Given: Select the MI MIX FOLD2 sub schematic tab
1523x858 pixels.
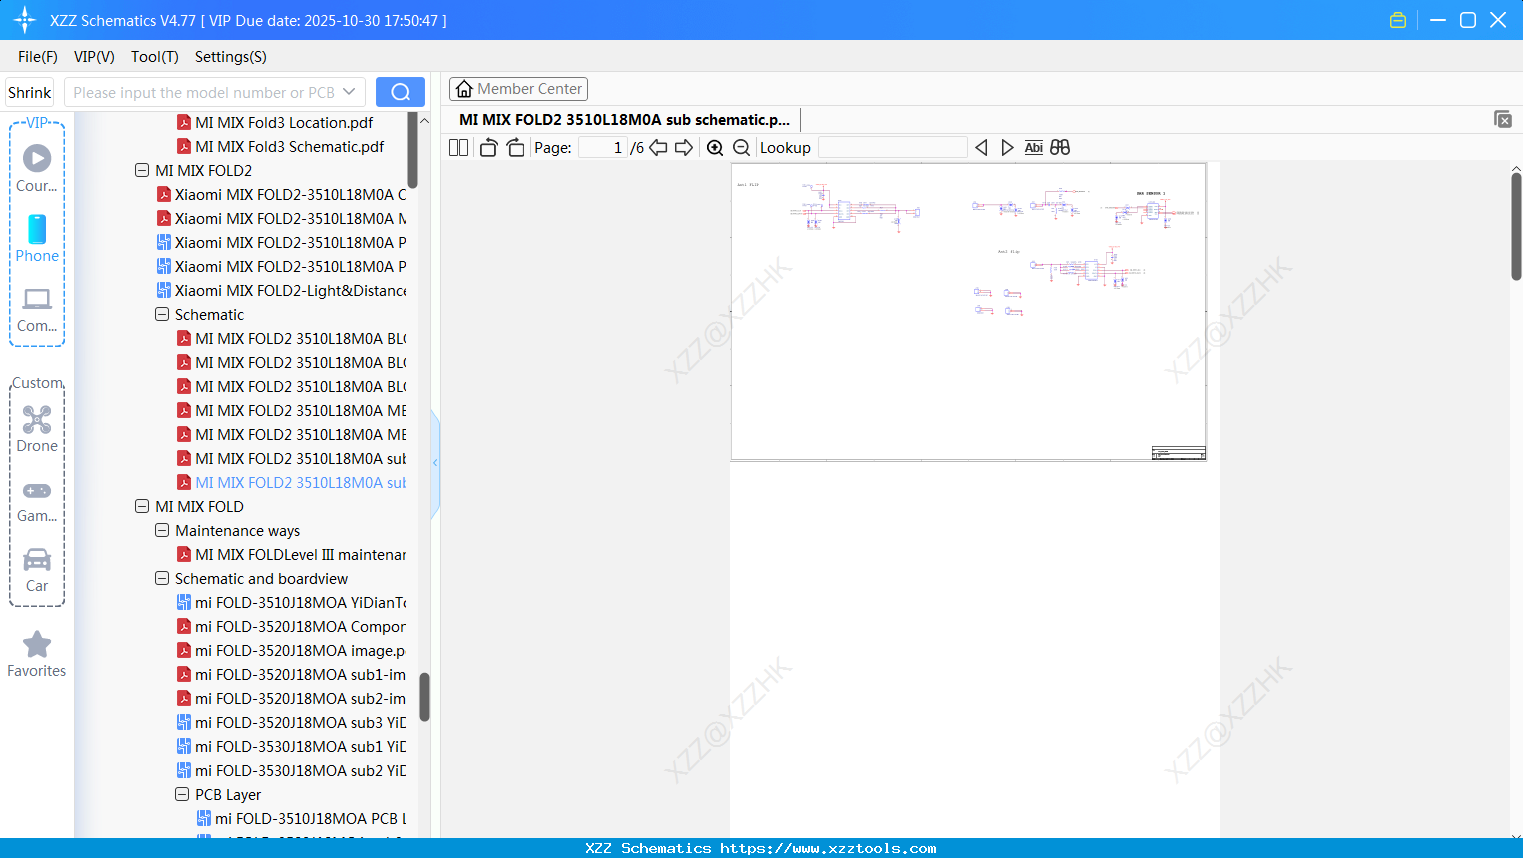Looking at the screenshot, I should coord(624,120).
